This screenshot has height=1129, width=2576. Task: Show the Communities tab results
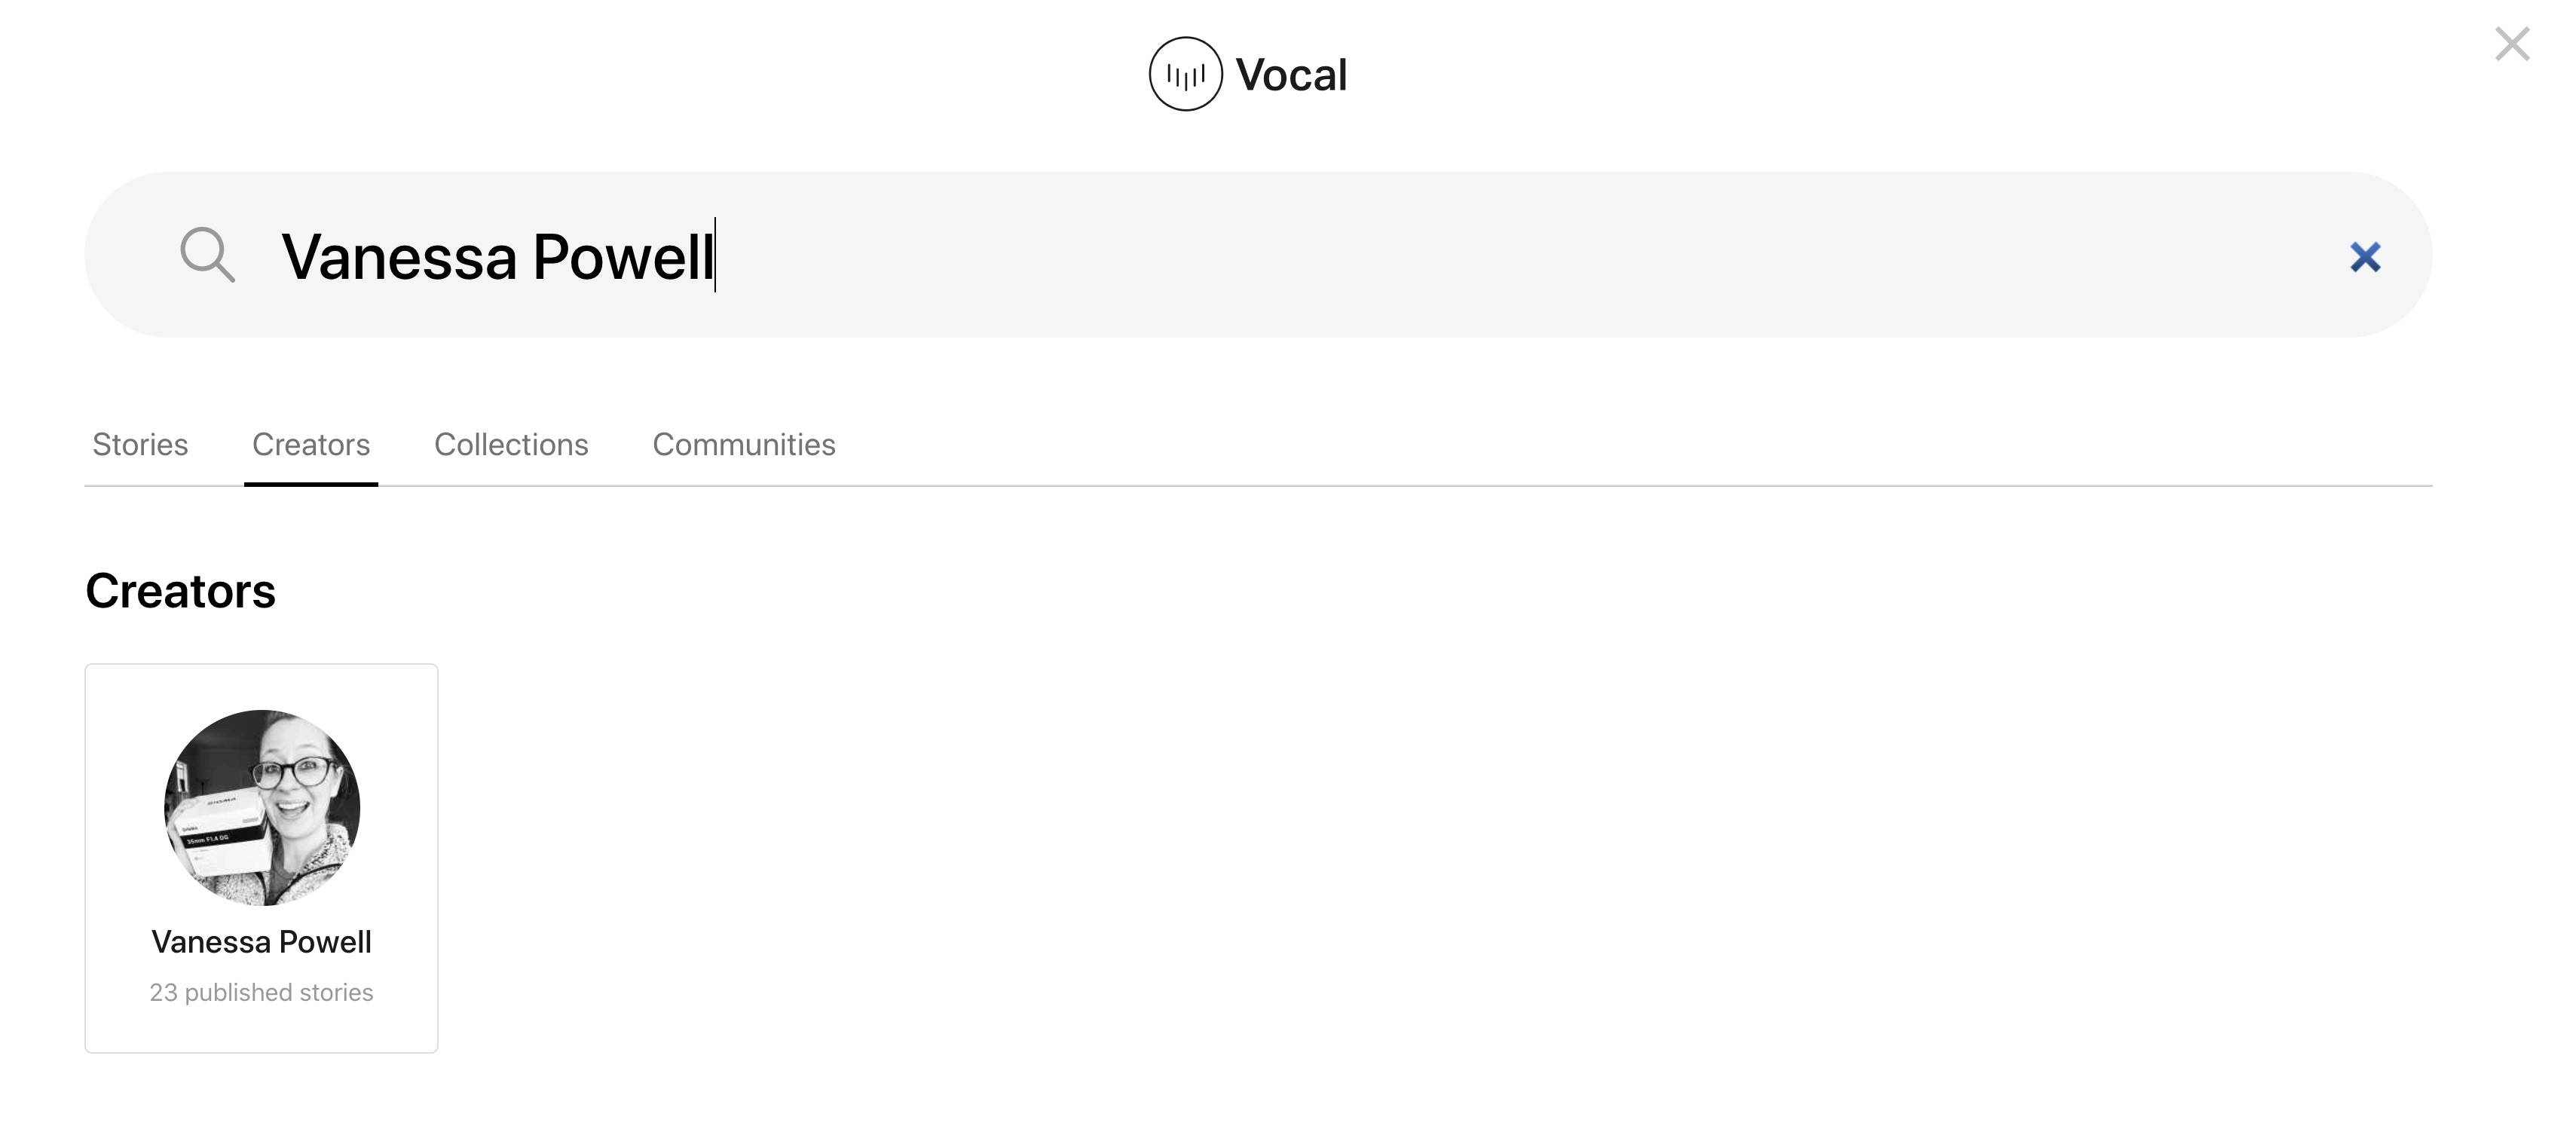click(744, 444)
